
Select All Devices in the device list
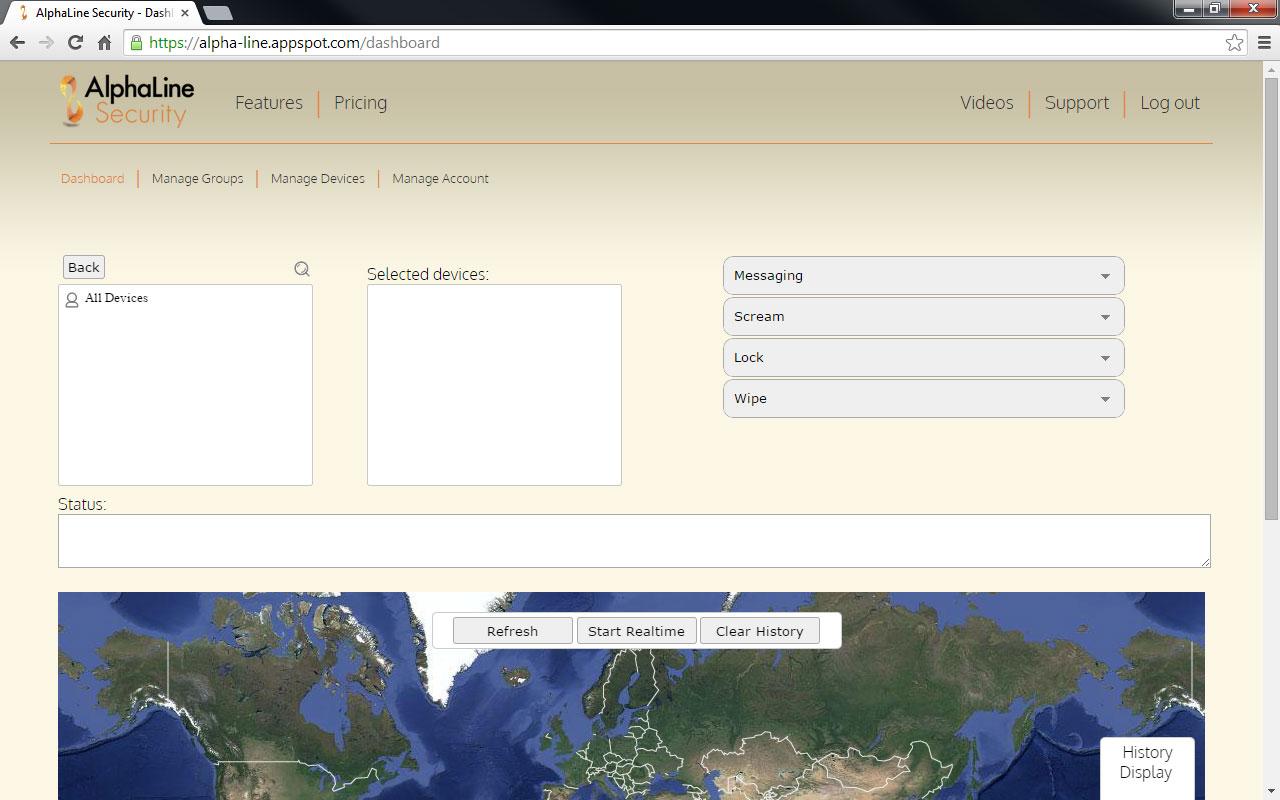116,298
